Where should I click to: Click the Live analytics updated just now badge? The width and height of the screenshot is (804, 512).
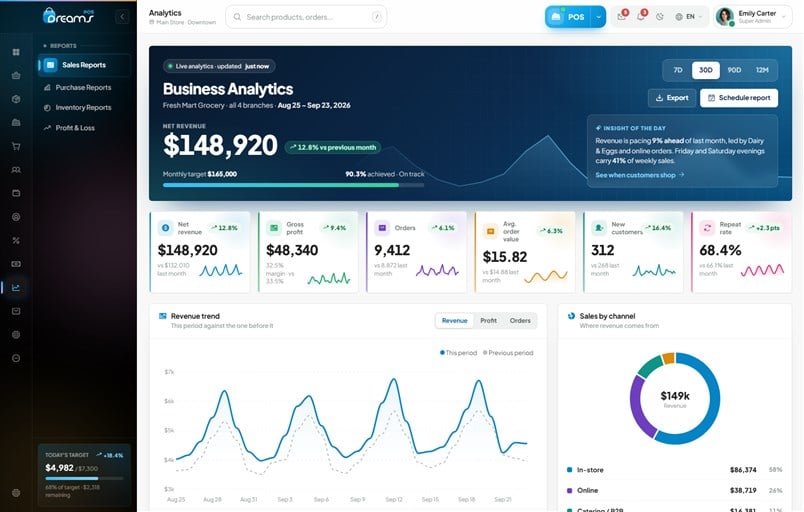point(219,66)
